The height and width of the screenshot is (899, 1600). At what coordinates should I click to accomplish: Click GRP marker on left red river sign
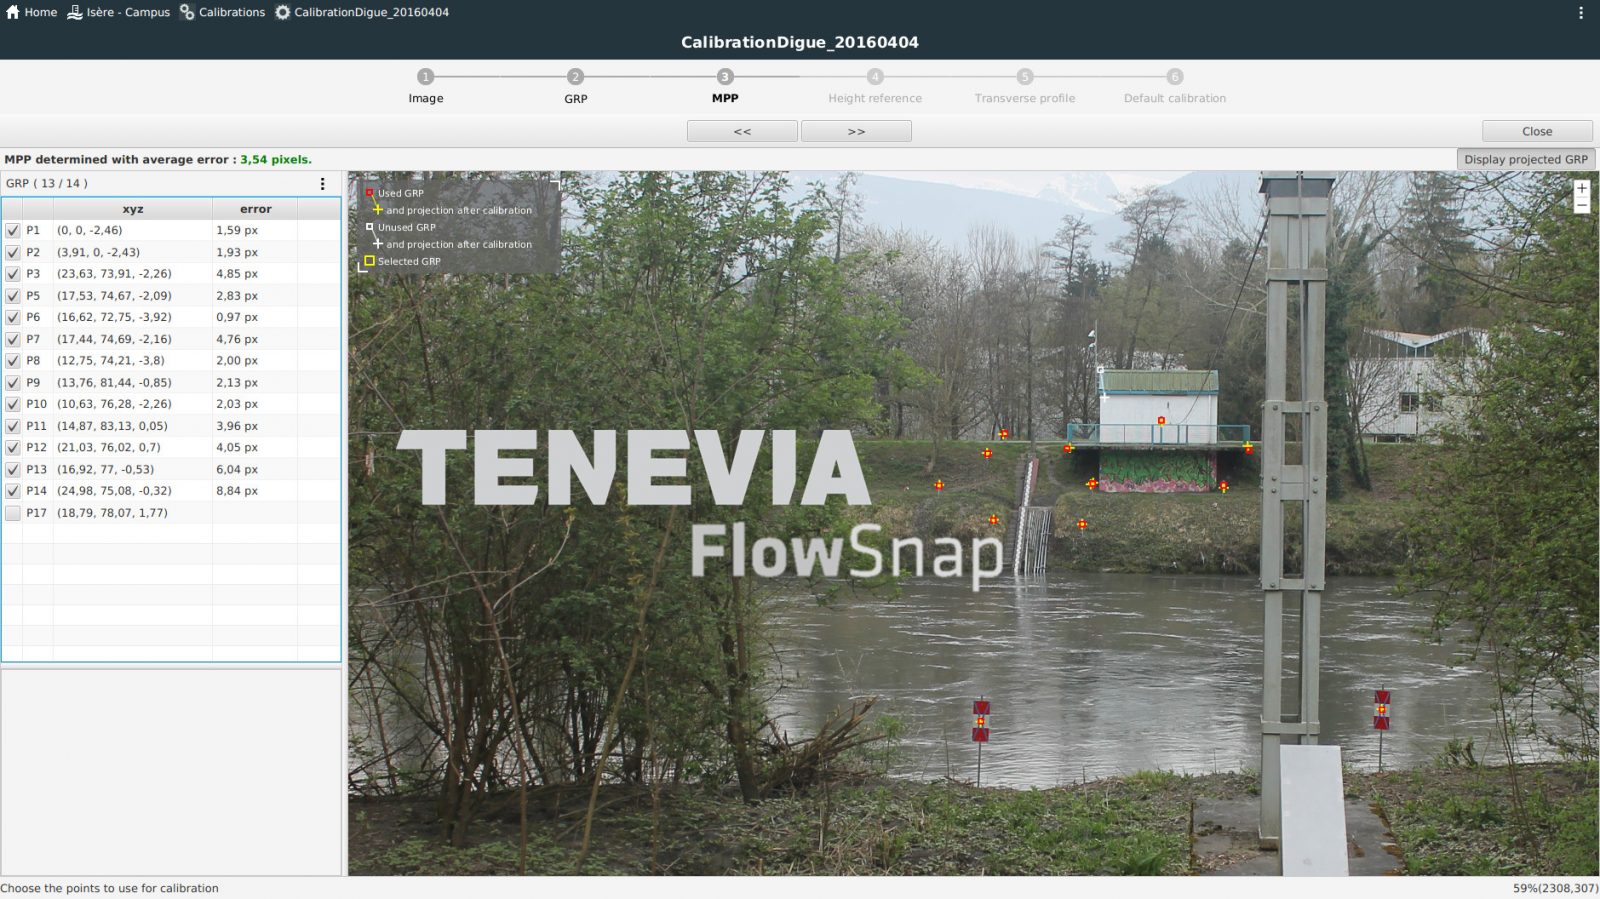(x=981, y=721)
